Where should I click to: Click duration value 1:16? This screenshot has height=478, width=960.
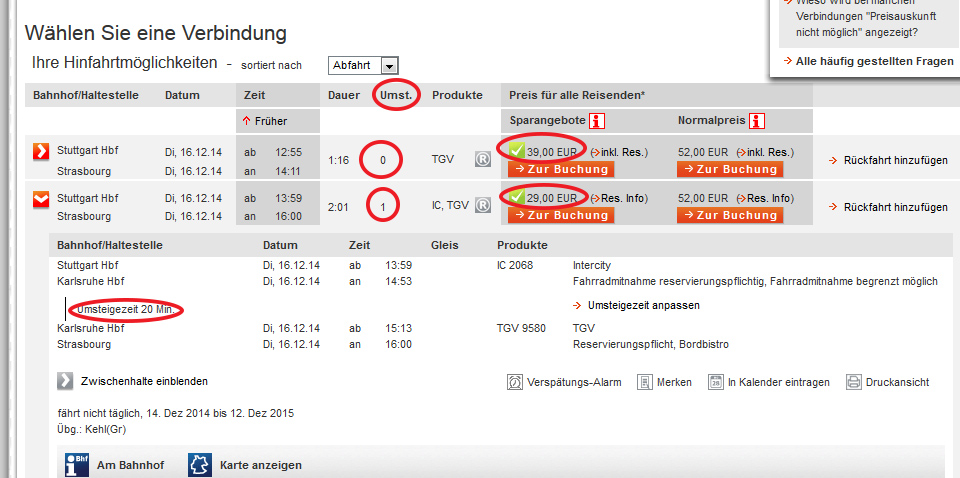[338, 160]
